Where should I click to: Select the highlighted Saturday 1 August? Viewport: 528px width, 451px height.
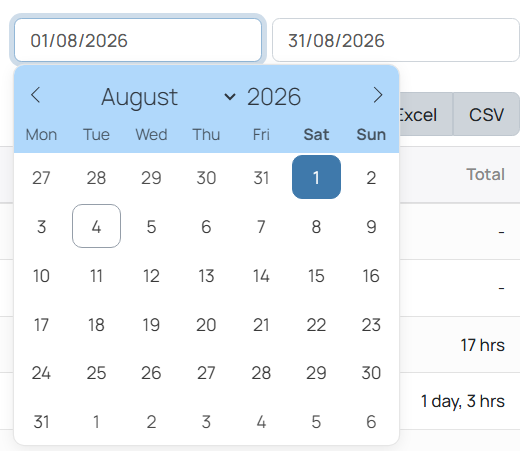click(x=316, y=177)
